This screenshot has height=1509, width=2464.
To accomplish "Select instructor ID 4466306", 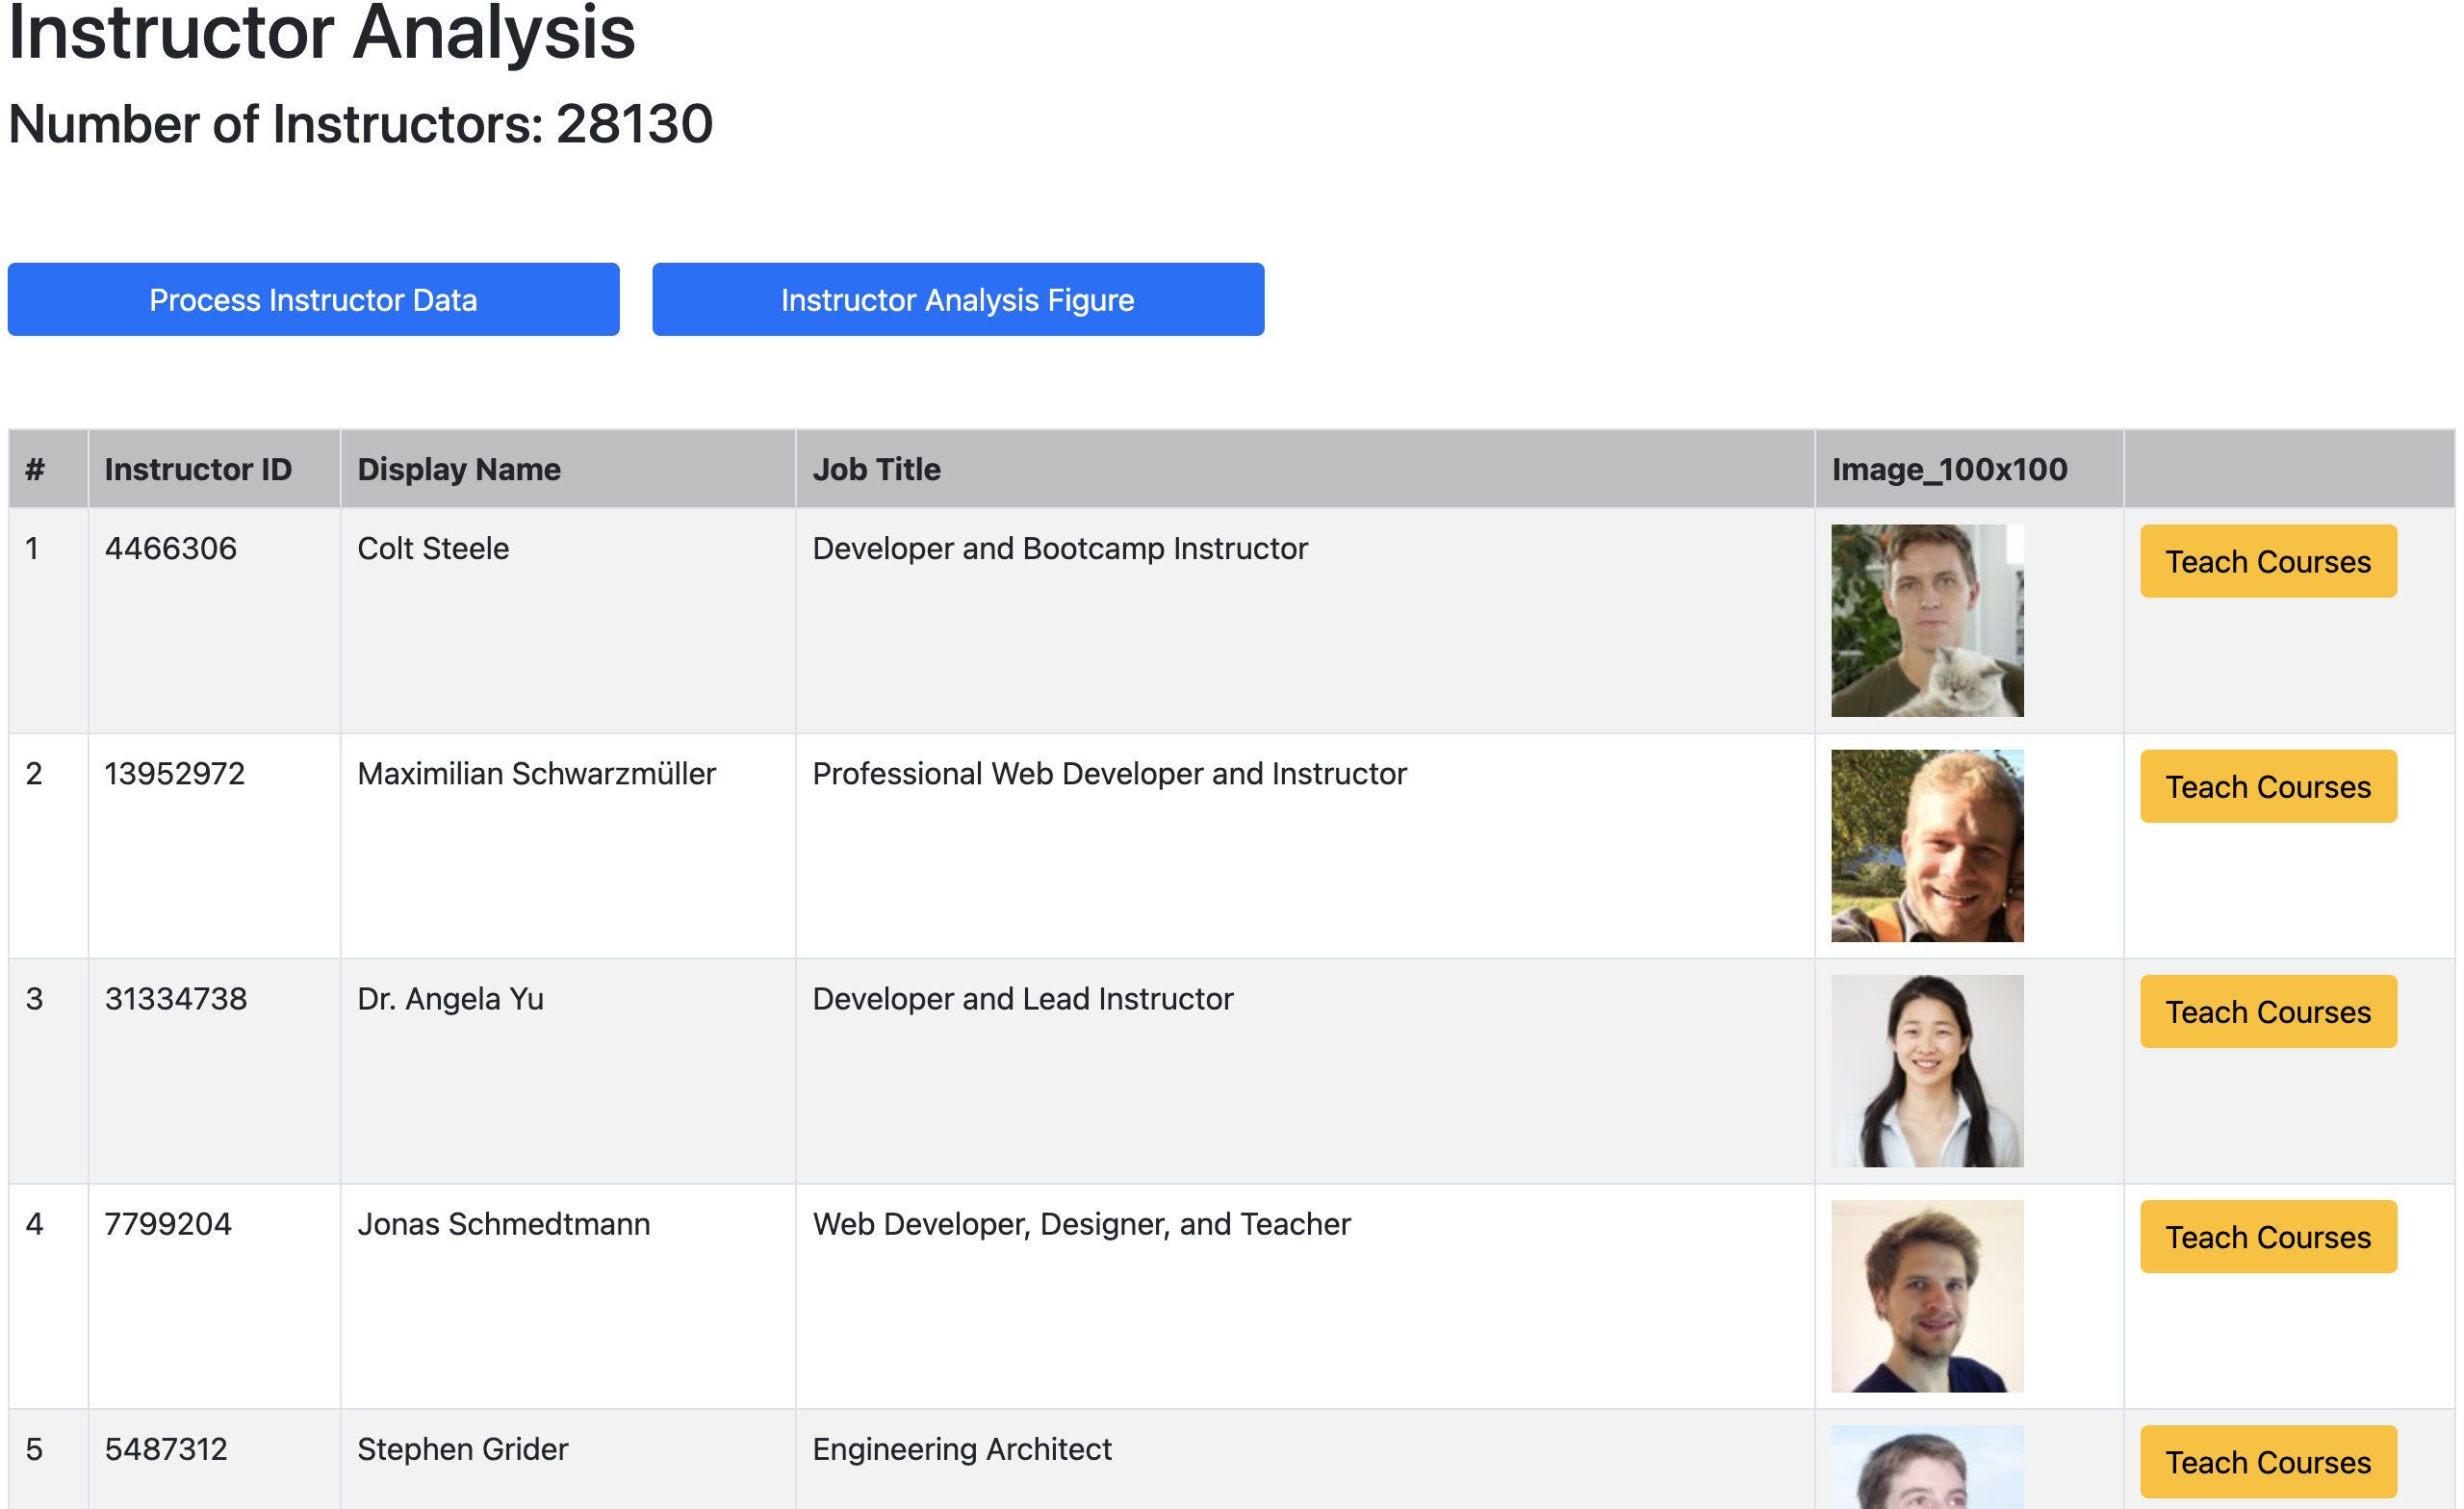I will pos(172,548).
